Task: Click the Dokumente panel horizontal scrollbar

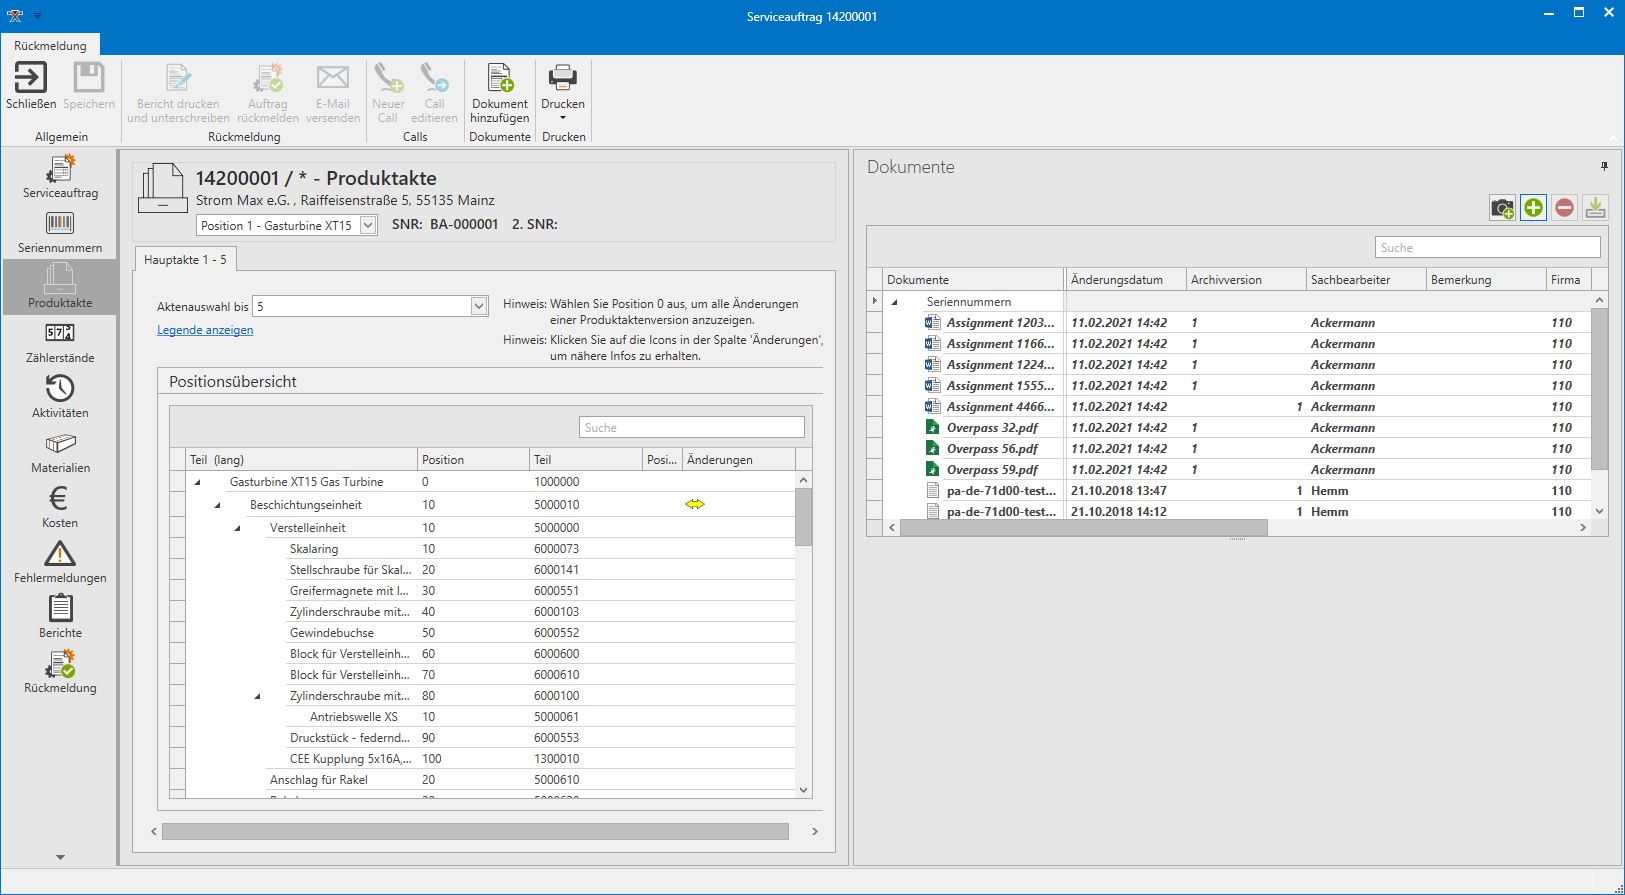Action: (x=1083, y=528)
